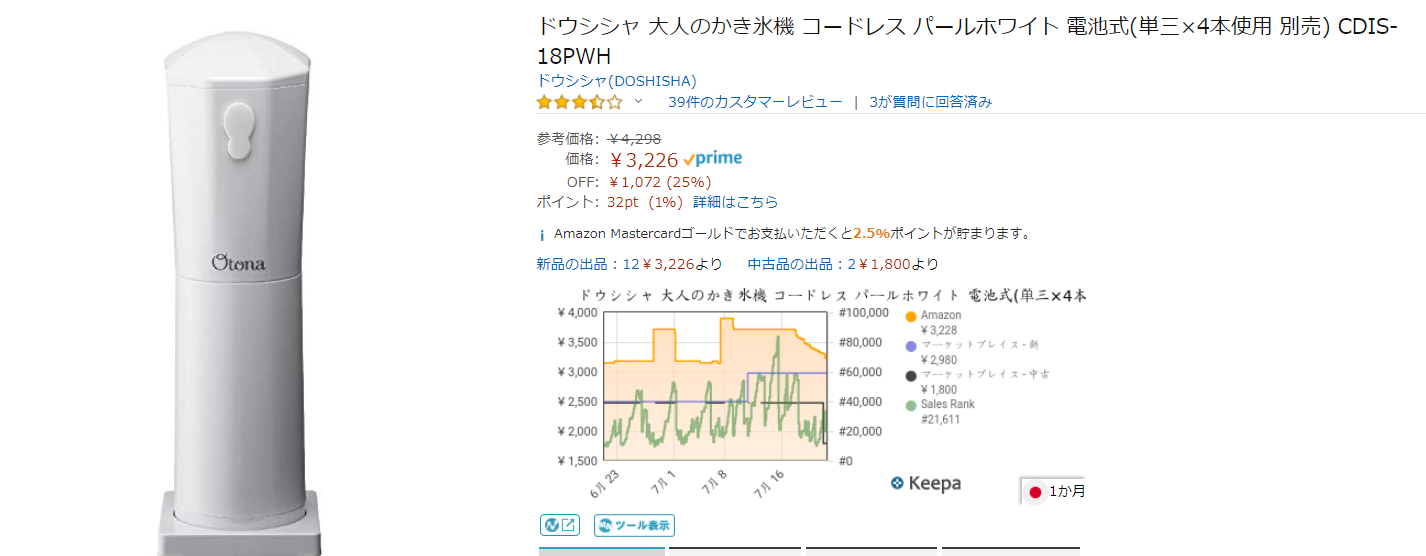Click the Prime badge icon
The width and height of the screenshot is (1426, 556).
(x=713, y=159)
